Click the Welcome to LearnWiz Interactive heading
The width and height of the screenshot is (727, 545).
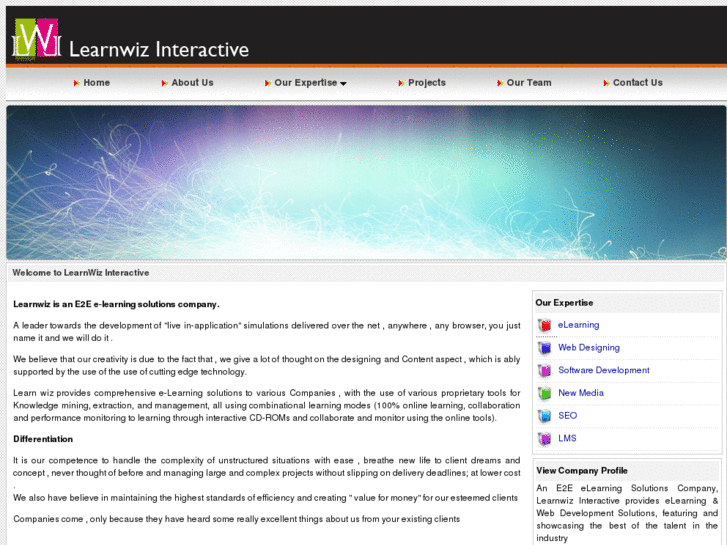(81, 273)
